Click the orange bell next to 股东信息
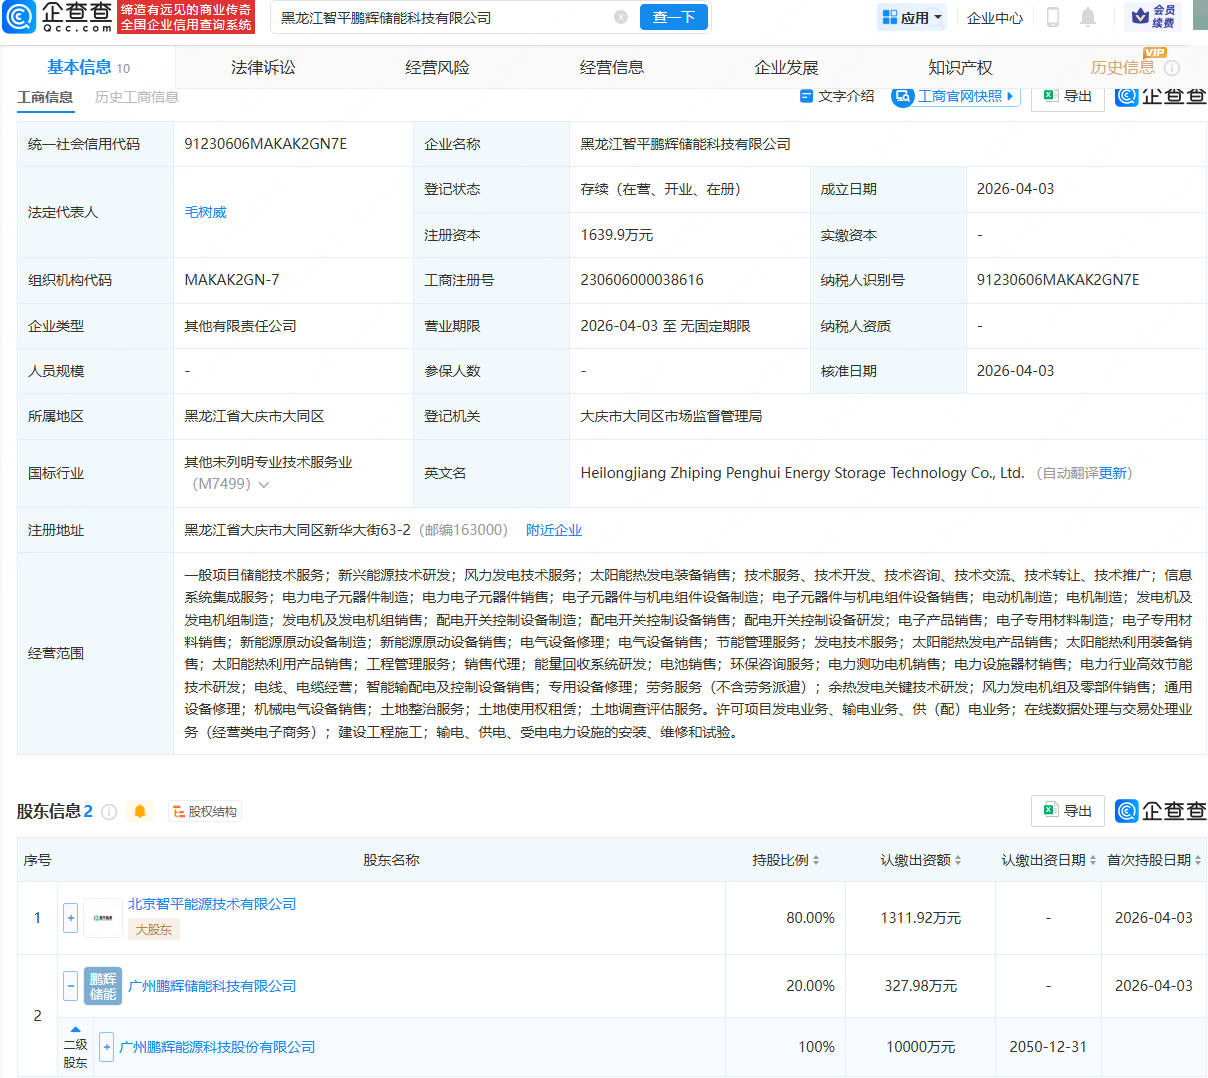Image resolution: width=1208 pixels, height=1078 pixels. [x=140, y=811]
